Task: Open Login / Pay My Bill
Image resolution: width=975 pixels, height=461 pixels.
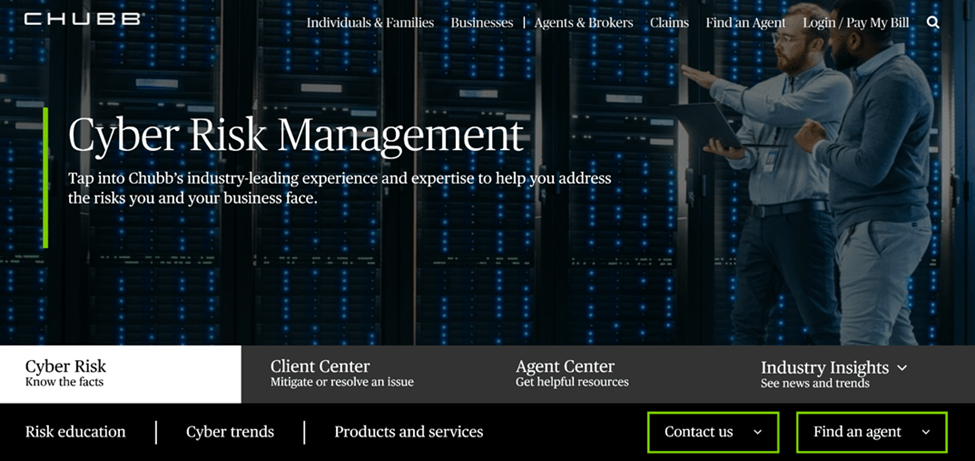Action: 856,23
